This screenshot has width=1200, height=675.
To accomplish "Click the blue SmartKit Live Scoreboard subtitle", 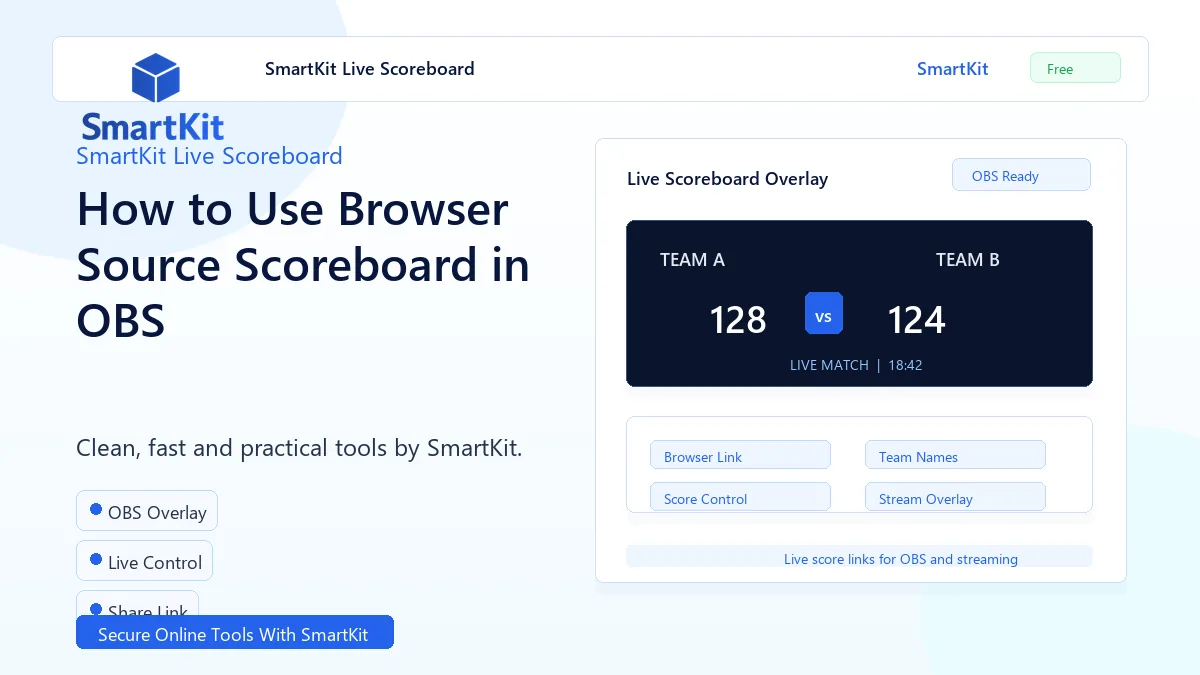I will tap(209, 156).
